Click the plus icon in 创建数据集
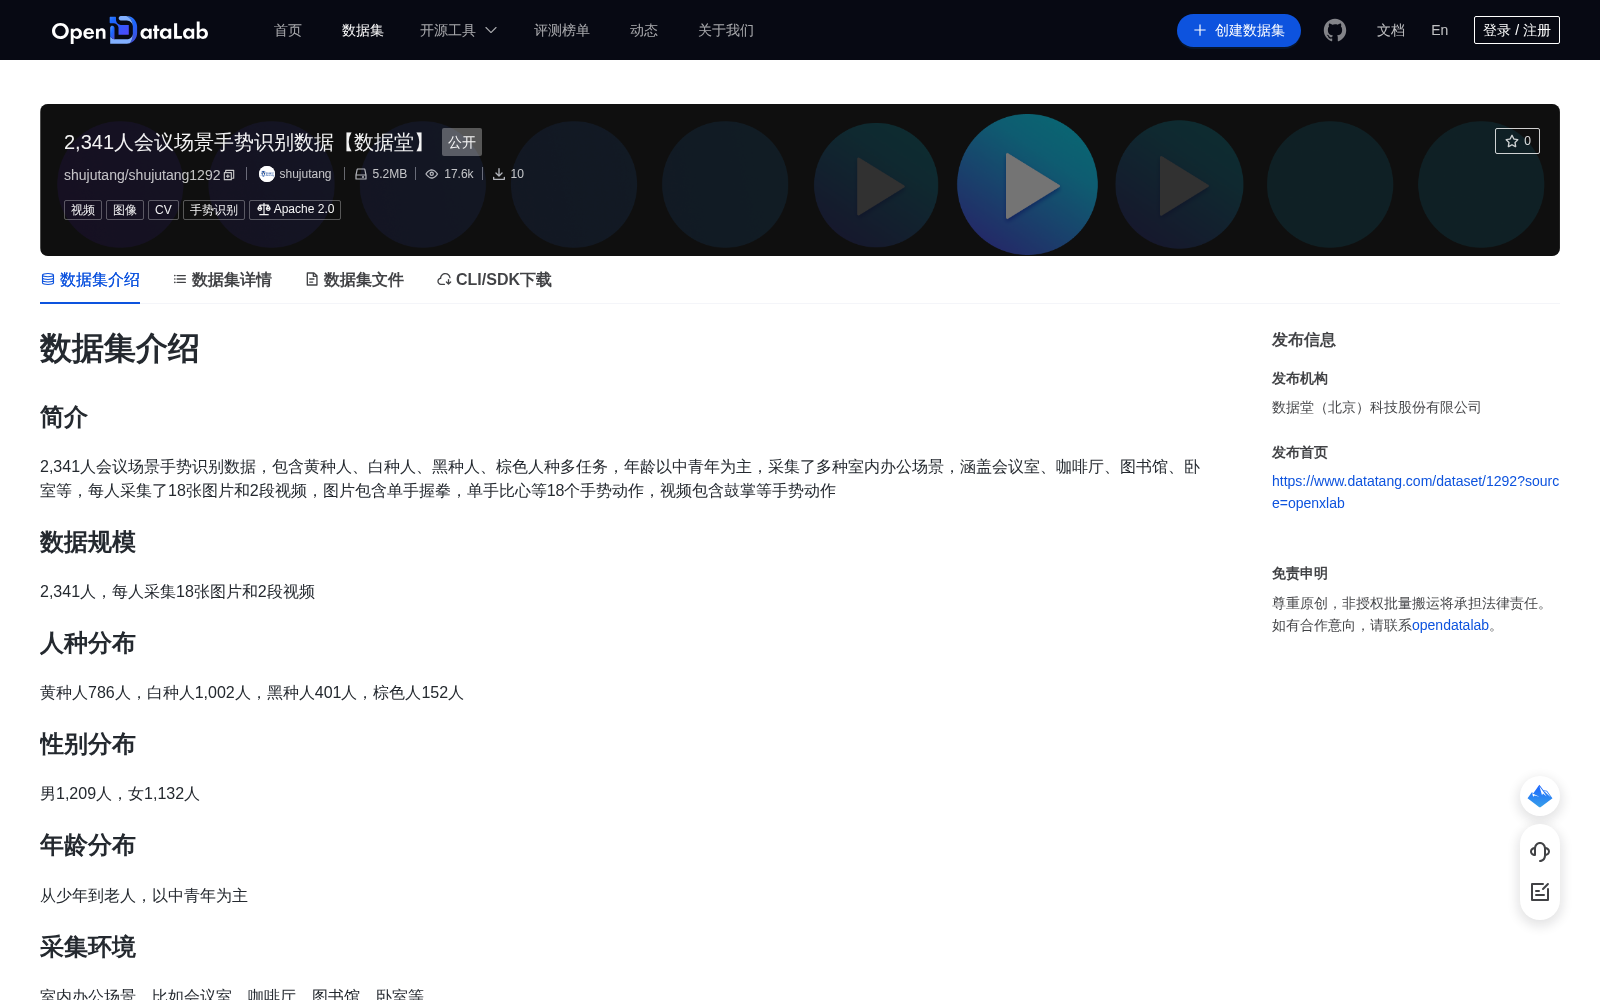The height and width of the screenshot is (1000, 1600). coord(1200,31)
